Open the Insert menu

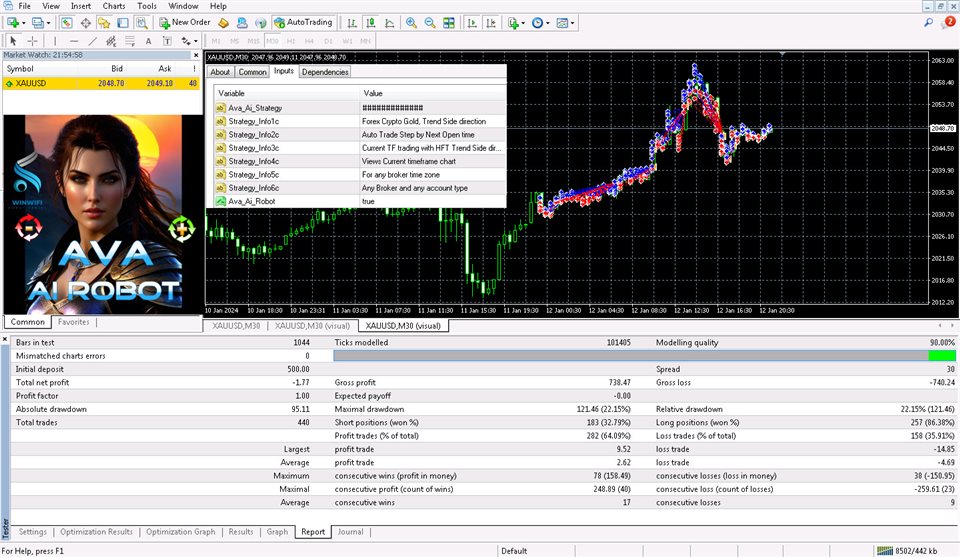coord(81,6)
